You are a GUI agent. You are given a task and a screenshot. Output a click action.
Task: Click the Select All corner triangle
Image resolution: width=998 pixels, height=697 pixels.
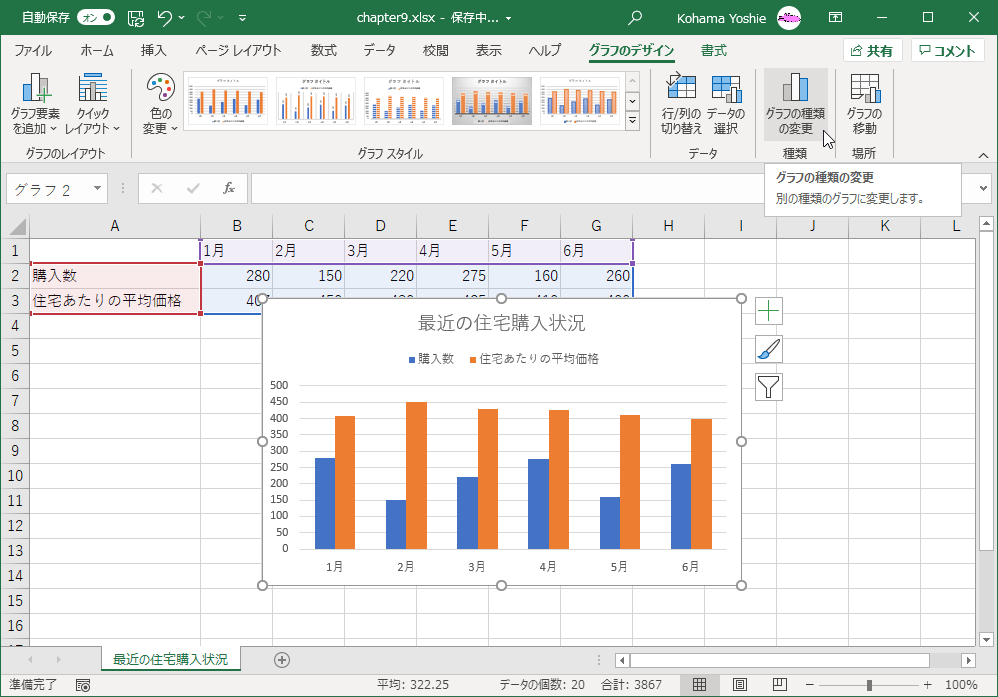pos(17,226)
